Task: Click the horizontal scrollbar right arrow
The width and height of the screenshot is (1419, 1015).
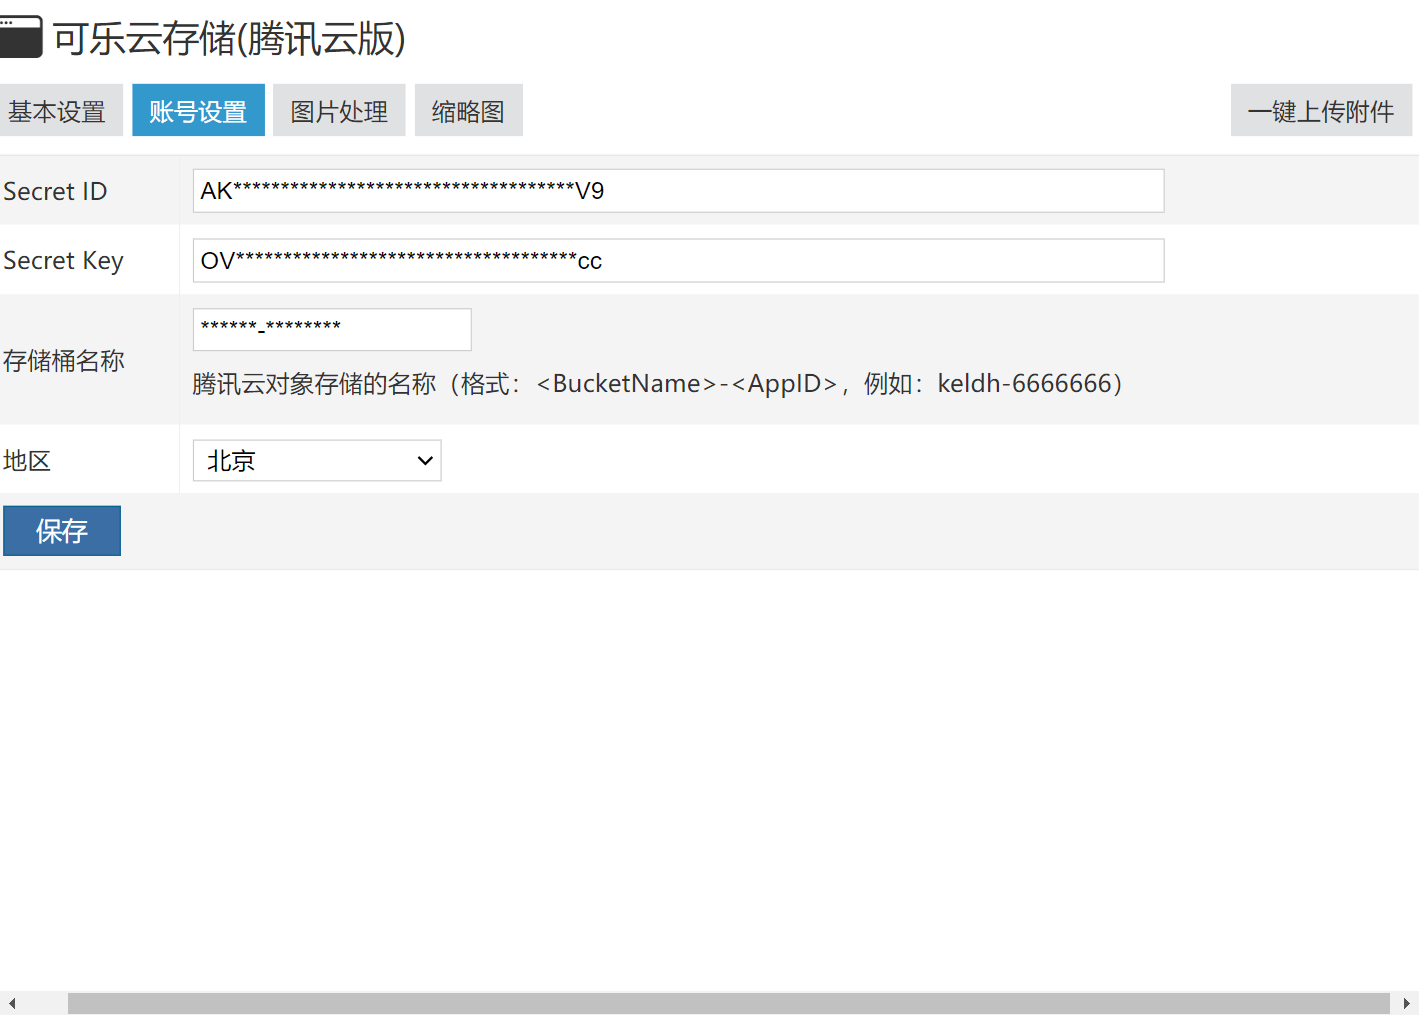Action: tap(1406, 1003)
